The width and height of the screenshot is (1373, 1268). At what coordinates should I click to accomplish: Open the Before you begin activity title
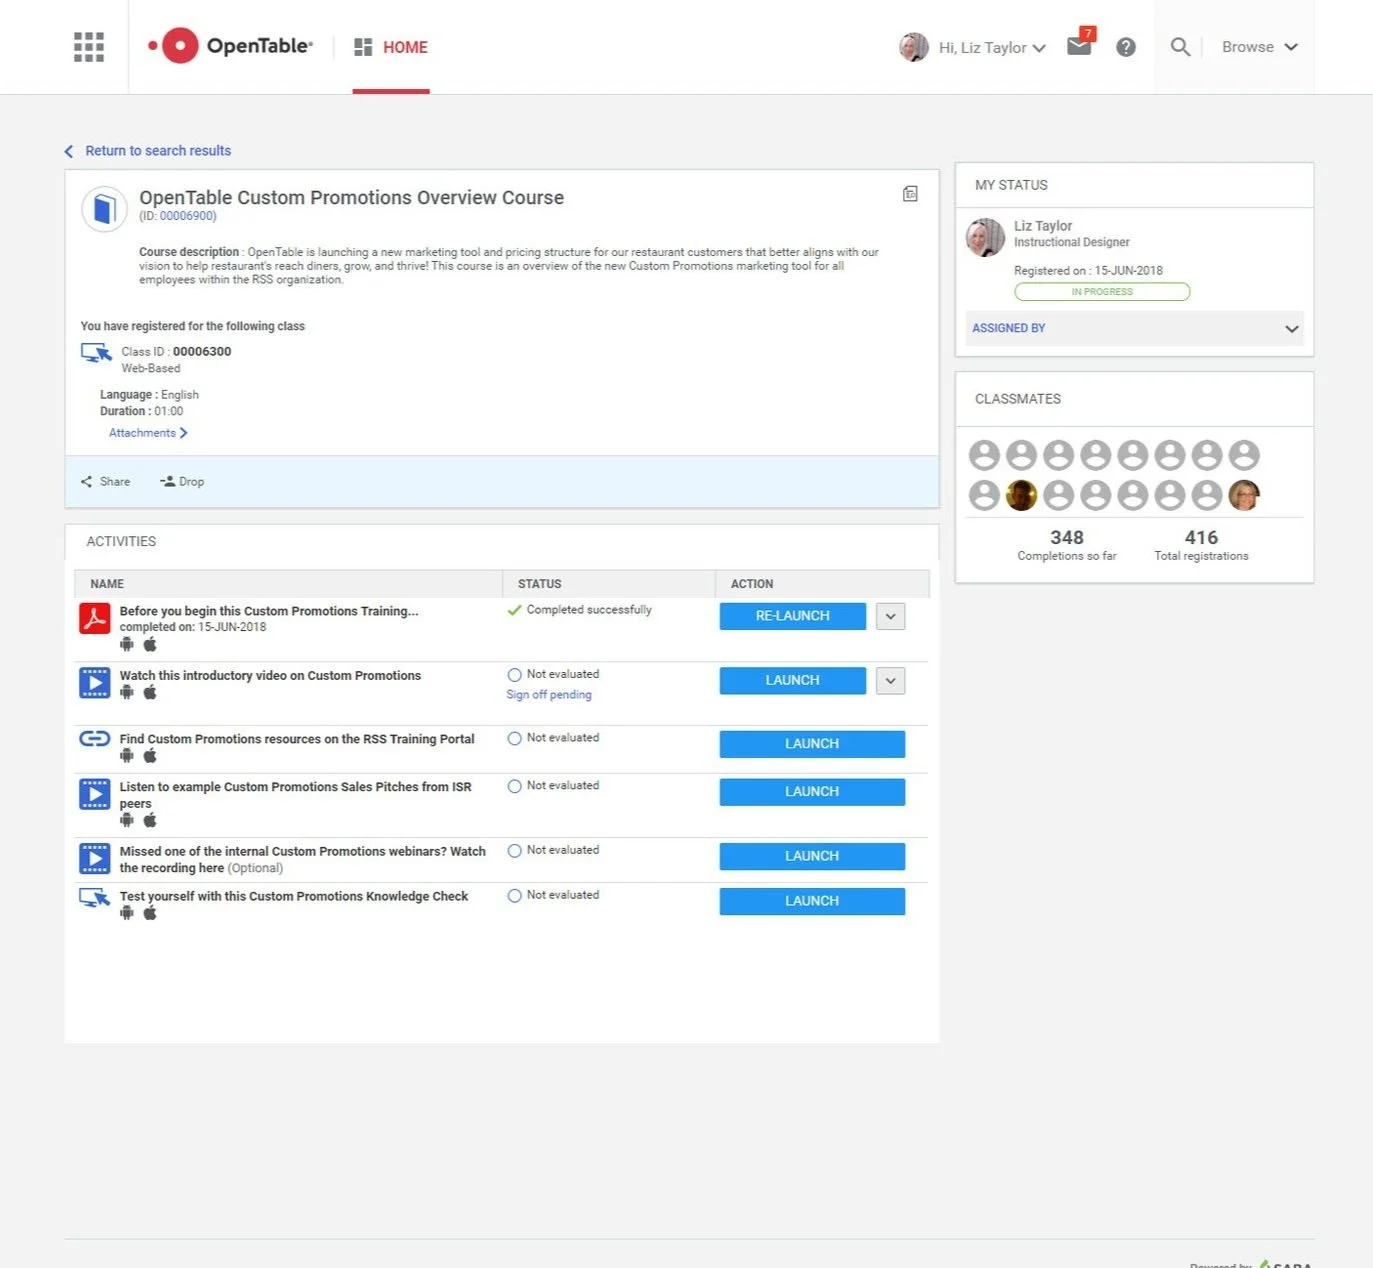[269, 611]
